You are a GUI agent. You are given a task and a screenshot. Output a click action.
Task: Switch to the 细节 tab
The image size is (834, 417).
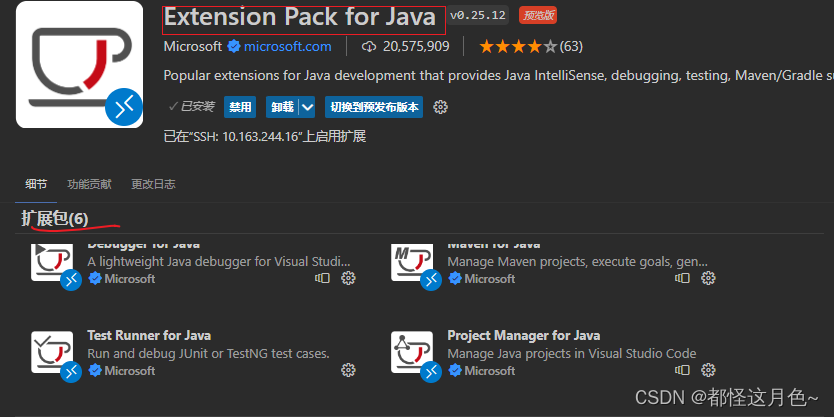pyautogui.click(x=36, y=185)
